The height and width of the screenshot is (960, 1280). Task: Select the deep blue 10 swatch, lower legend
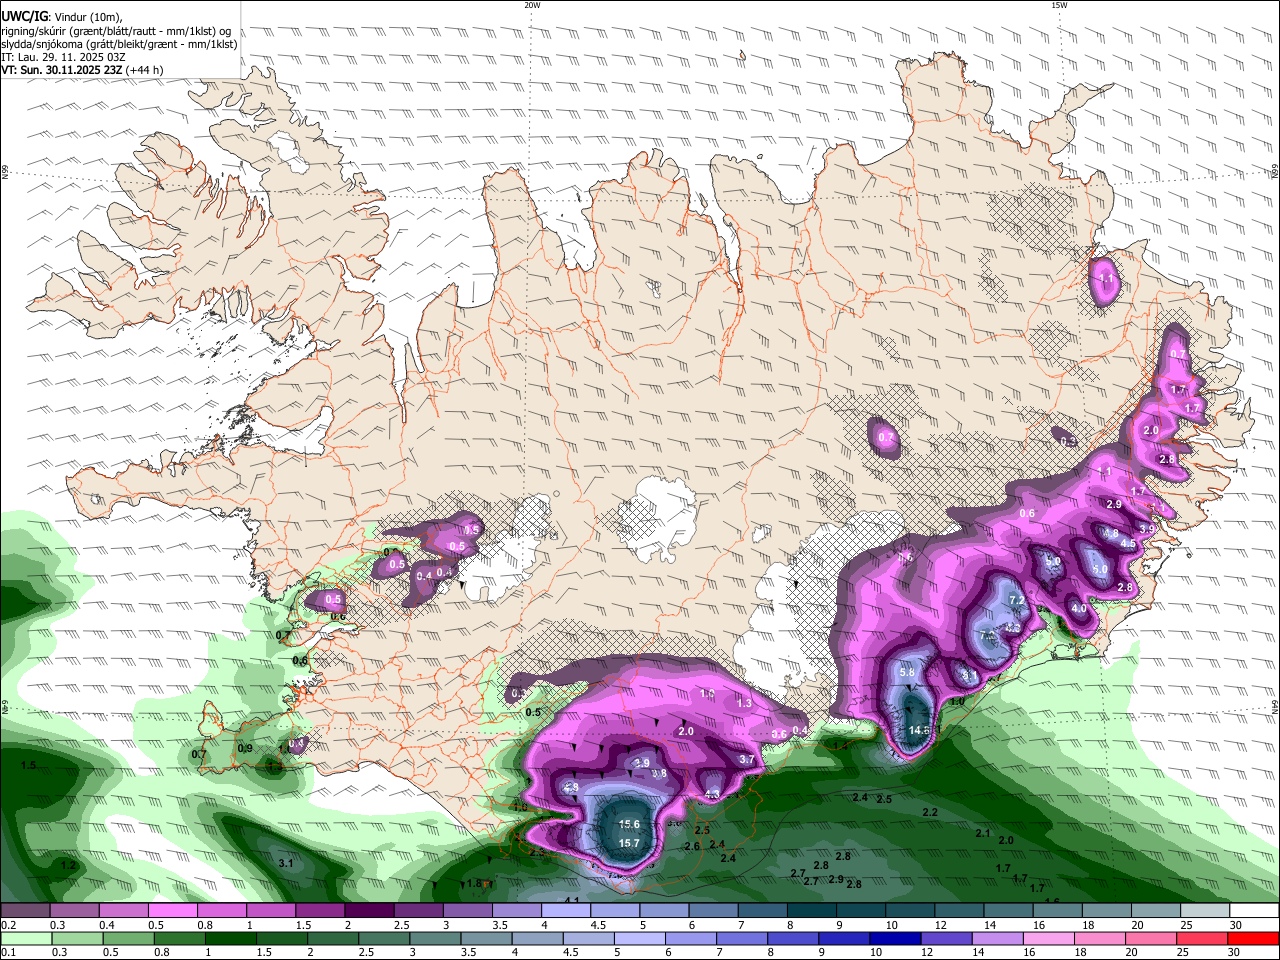point(894,939)
